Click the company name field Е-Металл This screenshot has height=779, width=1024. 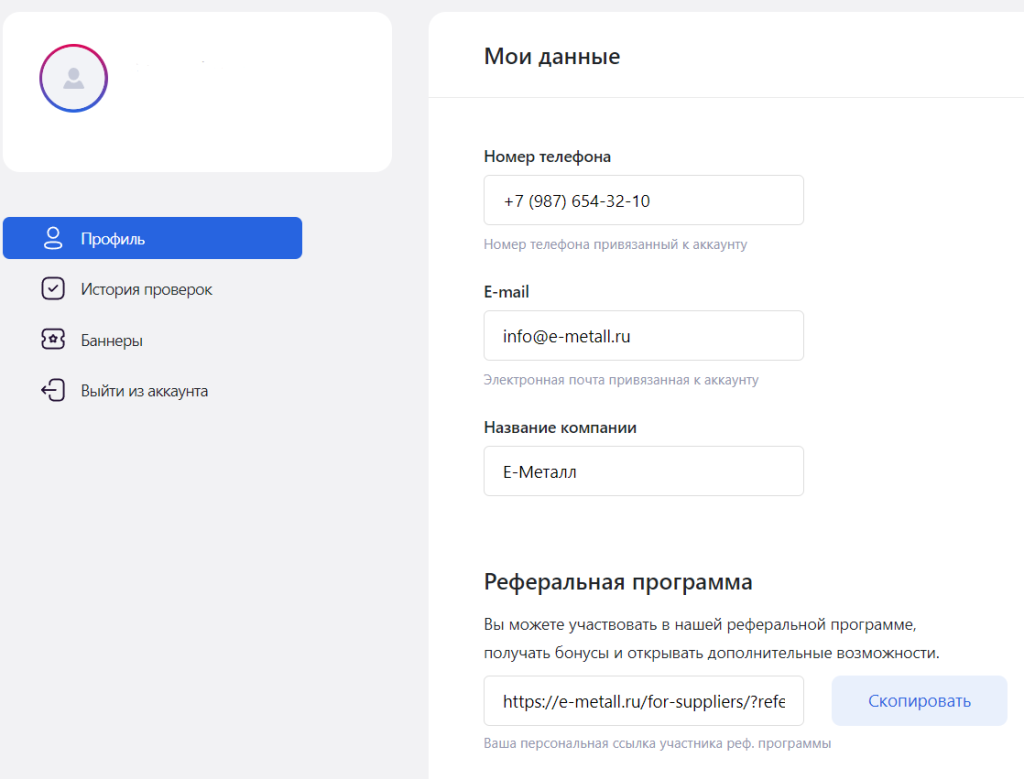pos(643,471)
